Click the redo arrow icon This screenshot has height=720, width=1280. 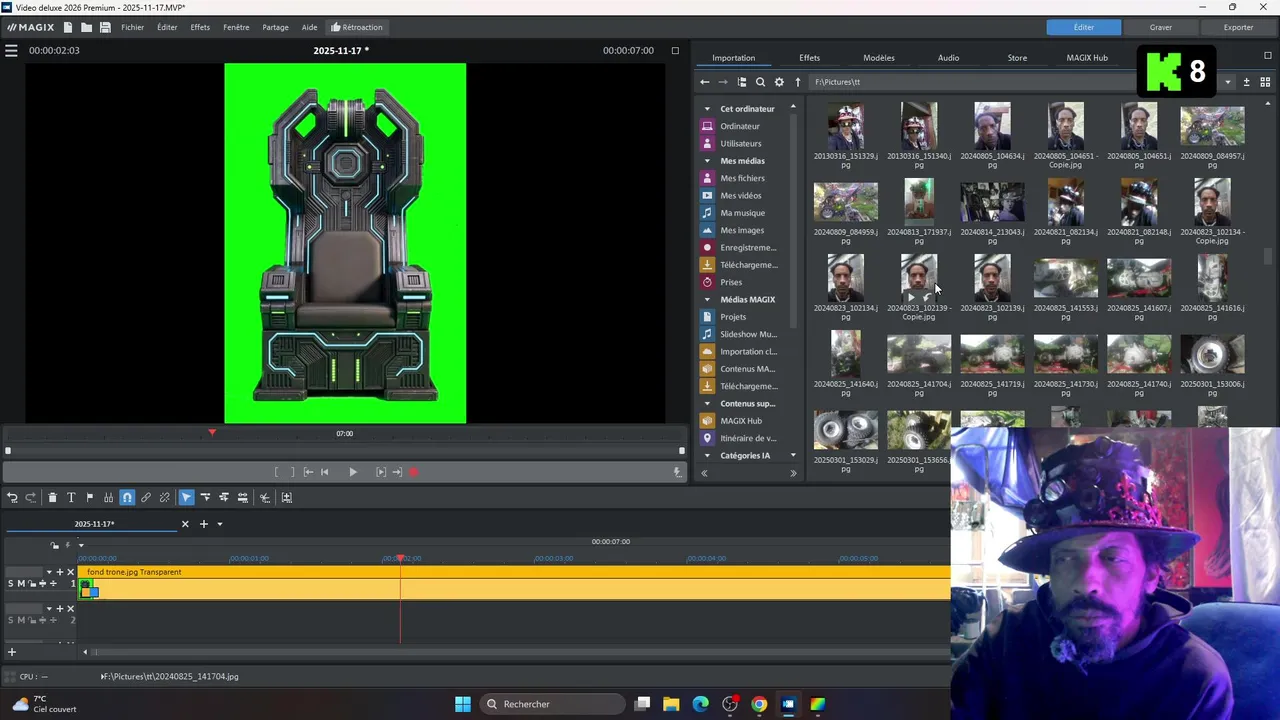pyautogui.click(x=30, y=497)
